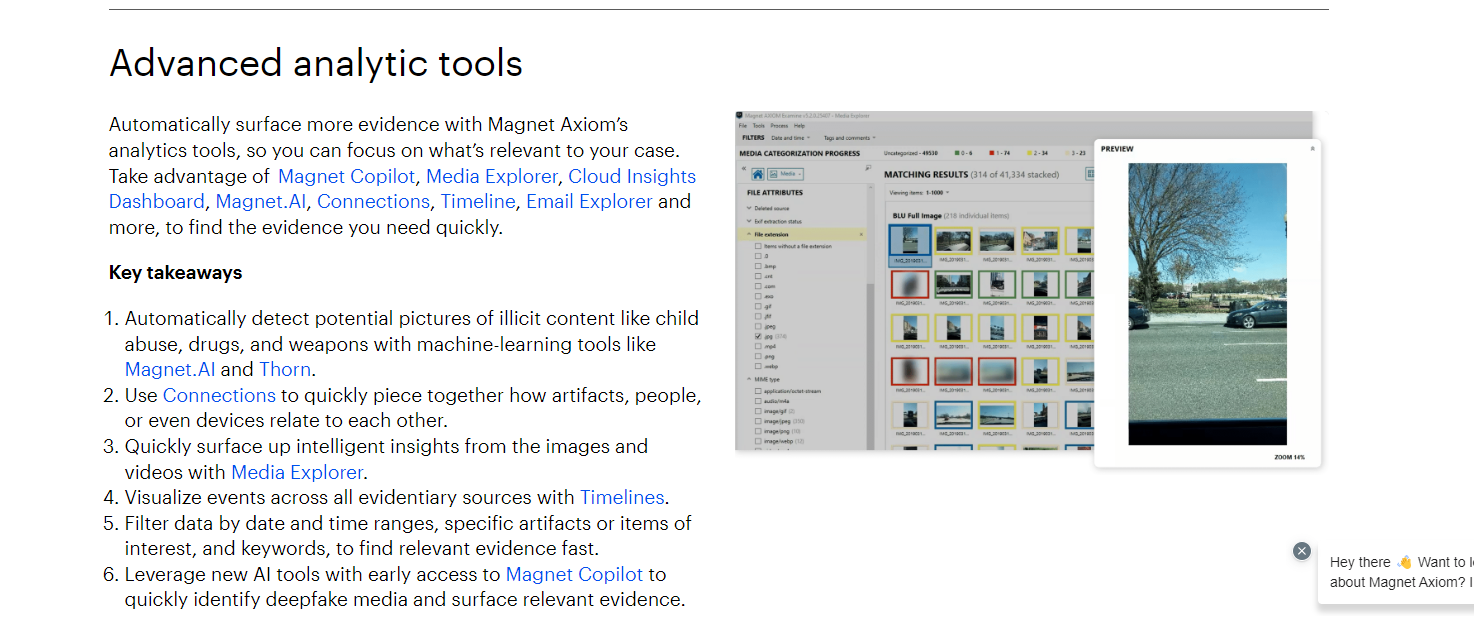Follow the Thorn link in key takeaways
The image size is (1474, 631).
click(x=286, y=370)
